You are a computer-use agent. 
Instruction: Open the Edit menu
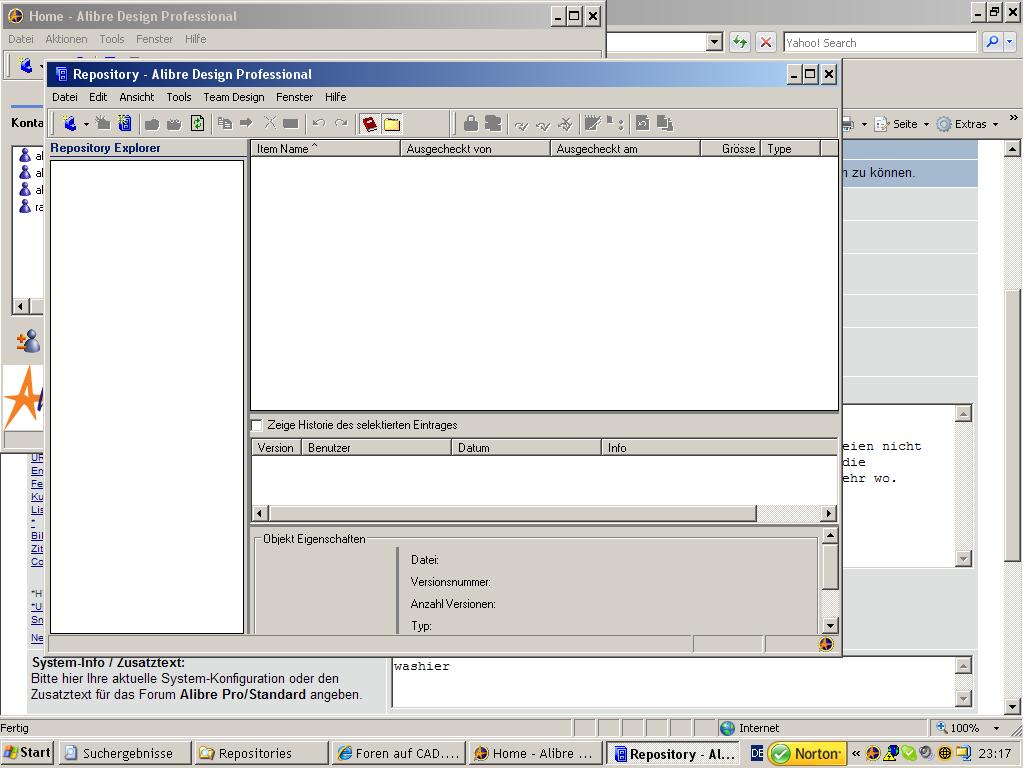(98, 97)
